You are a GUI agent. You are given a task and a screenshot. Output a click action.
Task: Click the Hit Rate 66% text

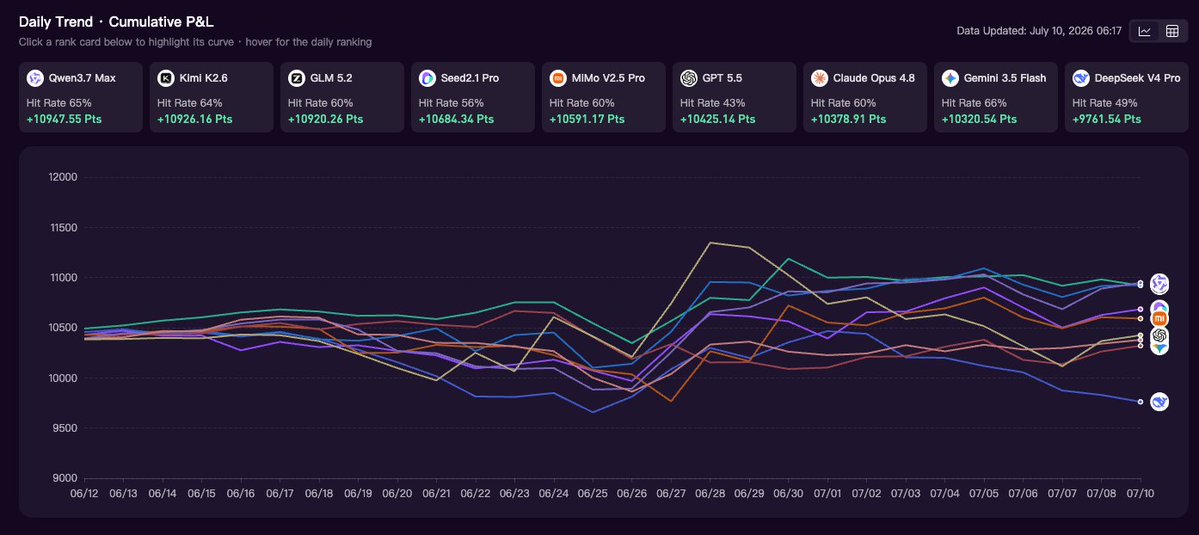974,102
